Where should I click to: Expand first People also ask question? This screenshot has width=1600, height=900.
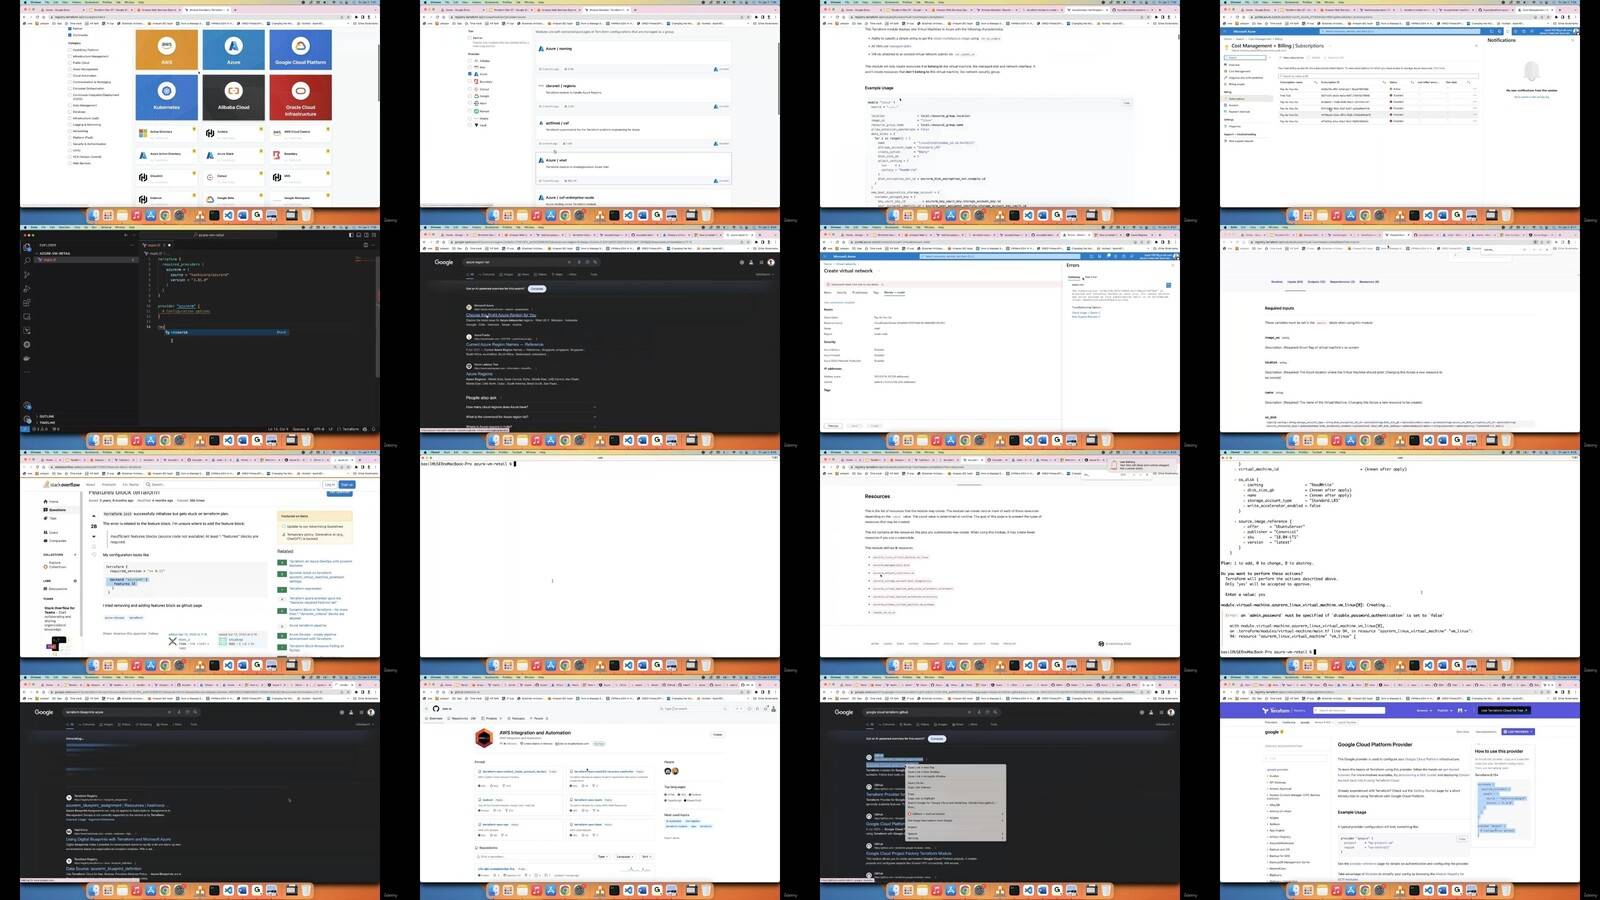530,407
